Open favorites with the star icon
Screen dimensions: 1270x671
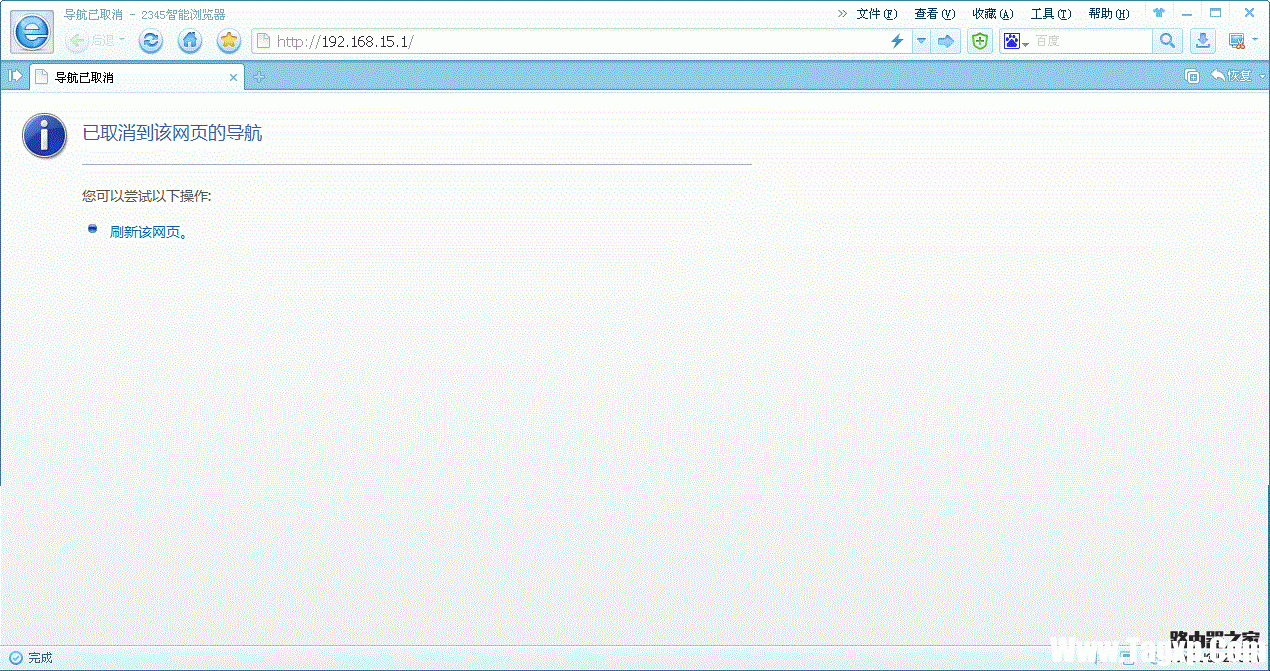pyautogui.click(x=229, y=41)
